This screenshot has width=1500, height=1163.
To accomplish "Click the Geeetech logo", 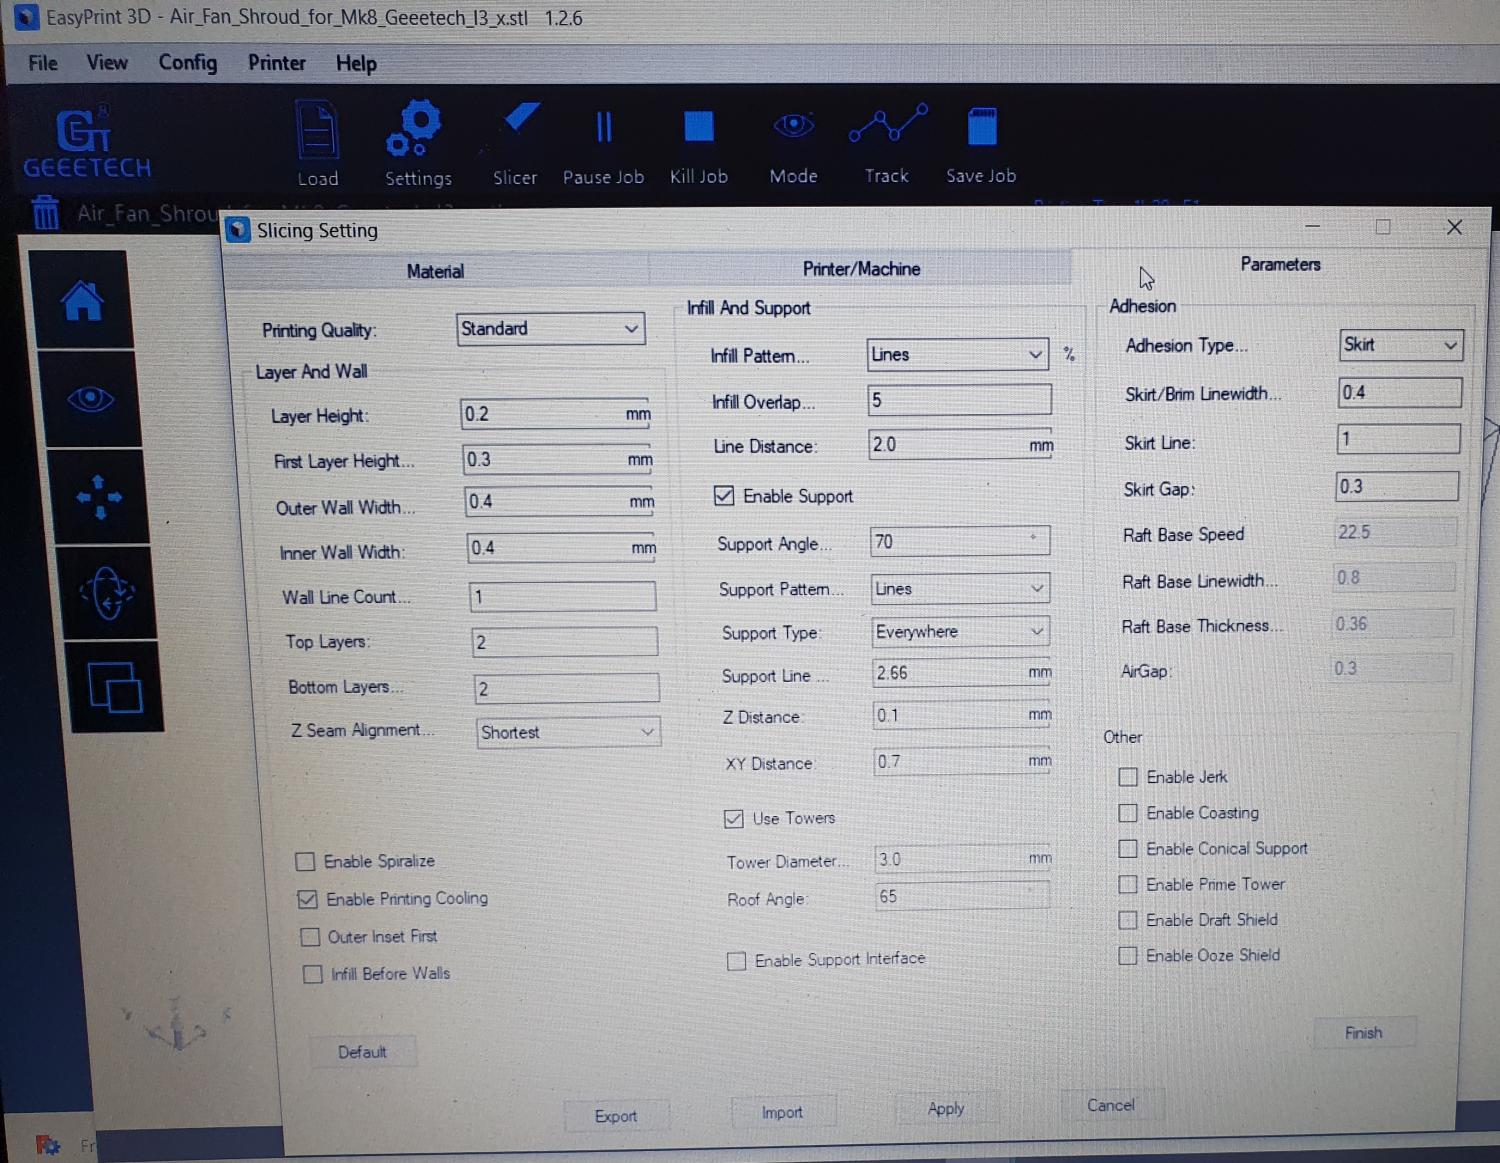I will [x=87, y=145].
